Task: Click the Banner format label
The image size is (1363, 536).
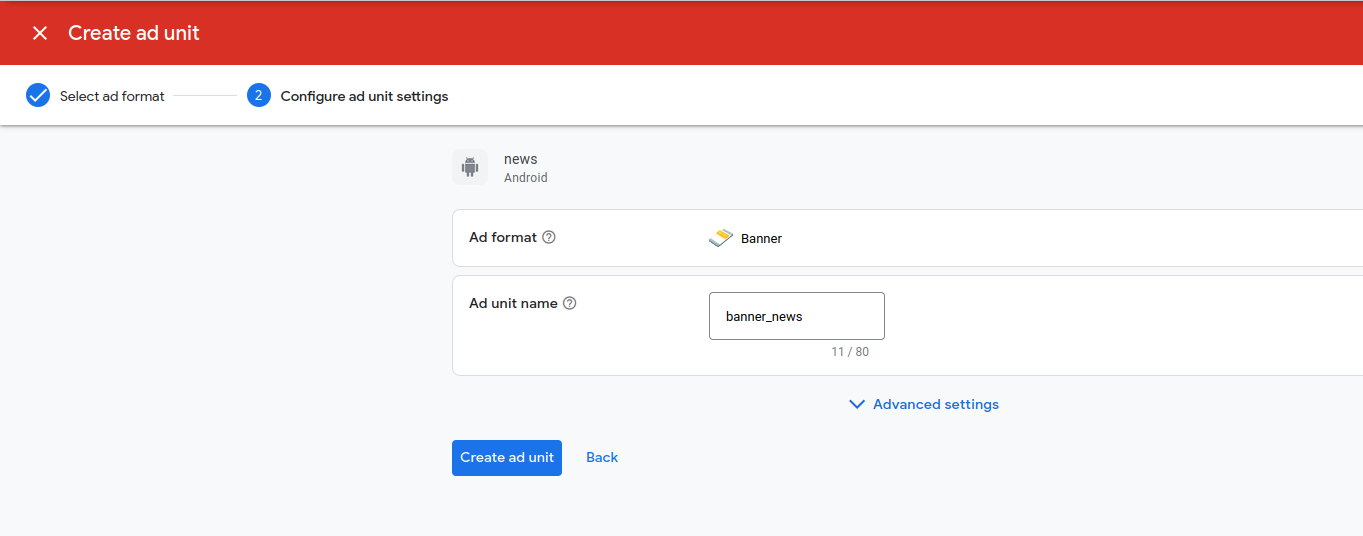Action: [761, 239]
